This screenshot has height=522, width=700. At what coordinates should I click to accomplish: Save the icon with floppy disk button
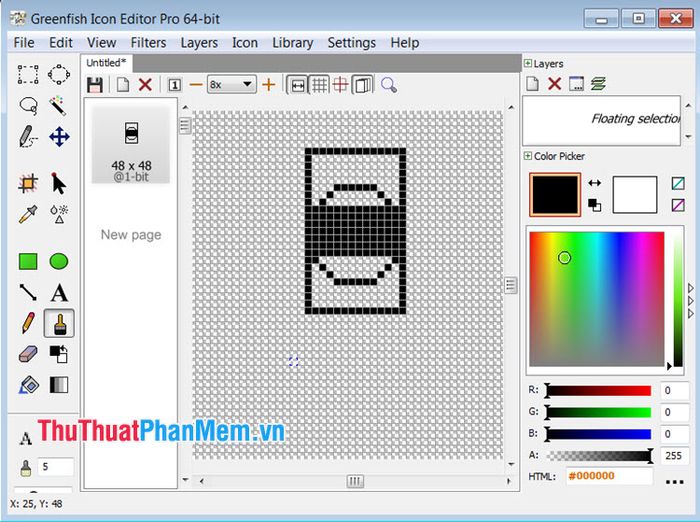[94, 85]
